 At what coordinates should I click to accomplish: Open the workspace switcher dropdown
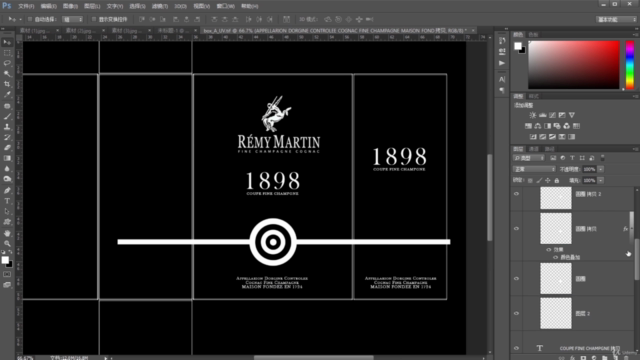(x=616, y=19)
